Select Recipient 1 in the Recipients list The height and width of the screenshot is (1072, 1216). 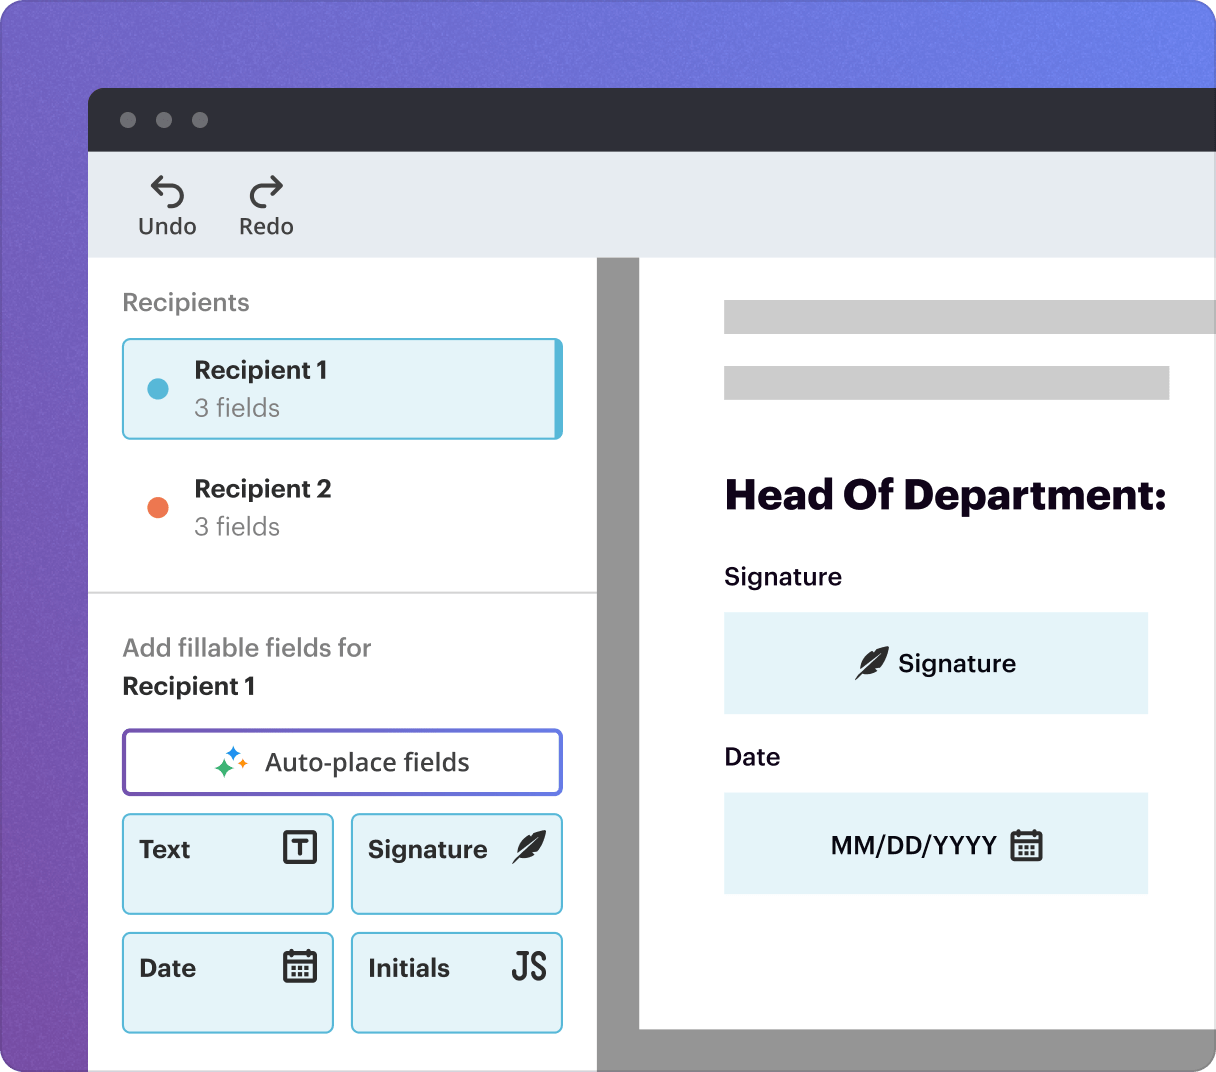click(x=342, y=389)
